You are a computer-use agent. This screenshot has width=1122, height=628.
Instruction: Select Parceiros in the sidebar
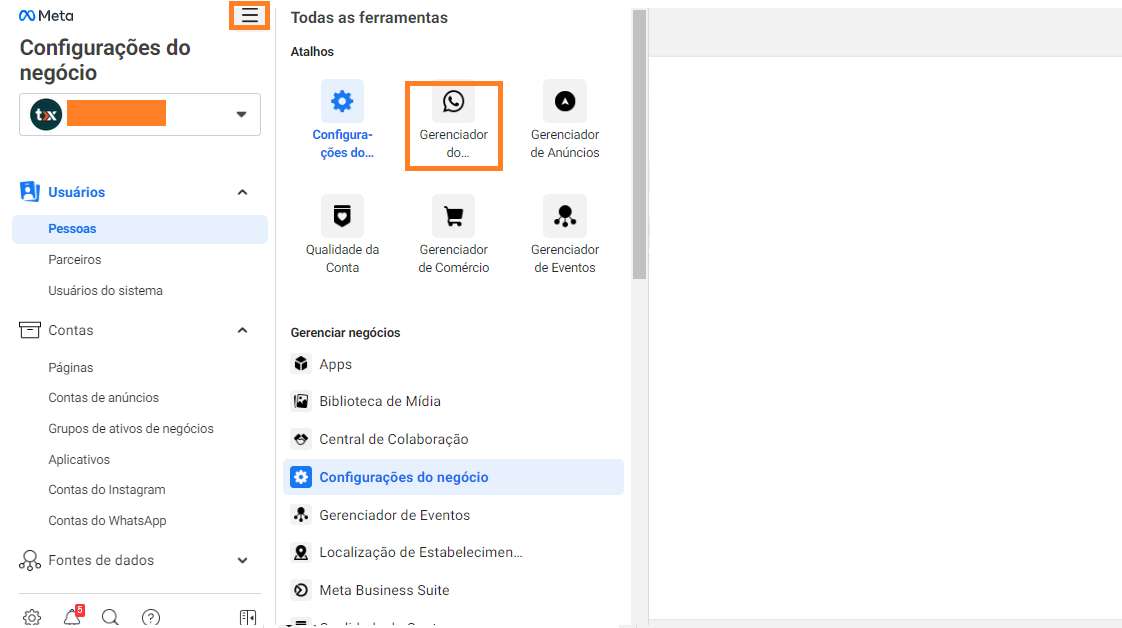pyautogui.click(x=74, y=260)
